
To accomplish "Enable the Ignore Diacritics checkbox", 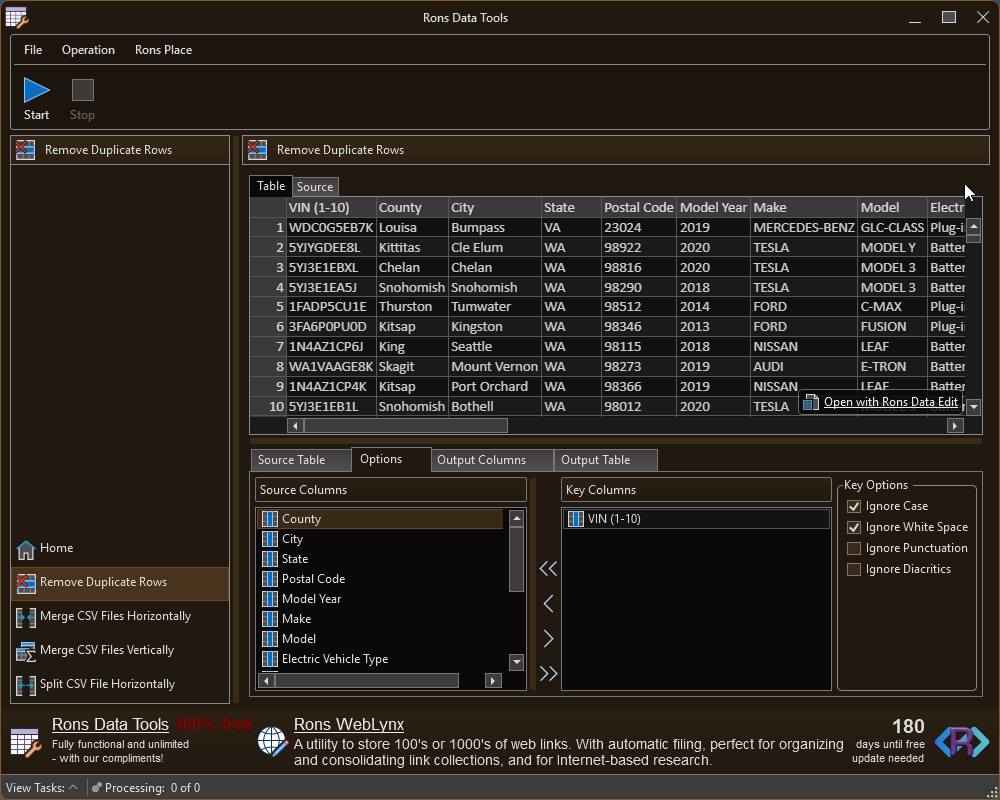I will (x=853, y=570).
